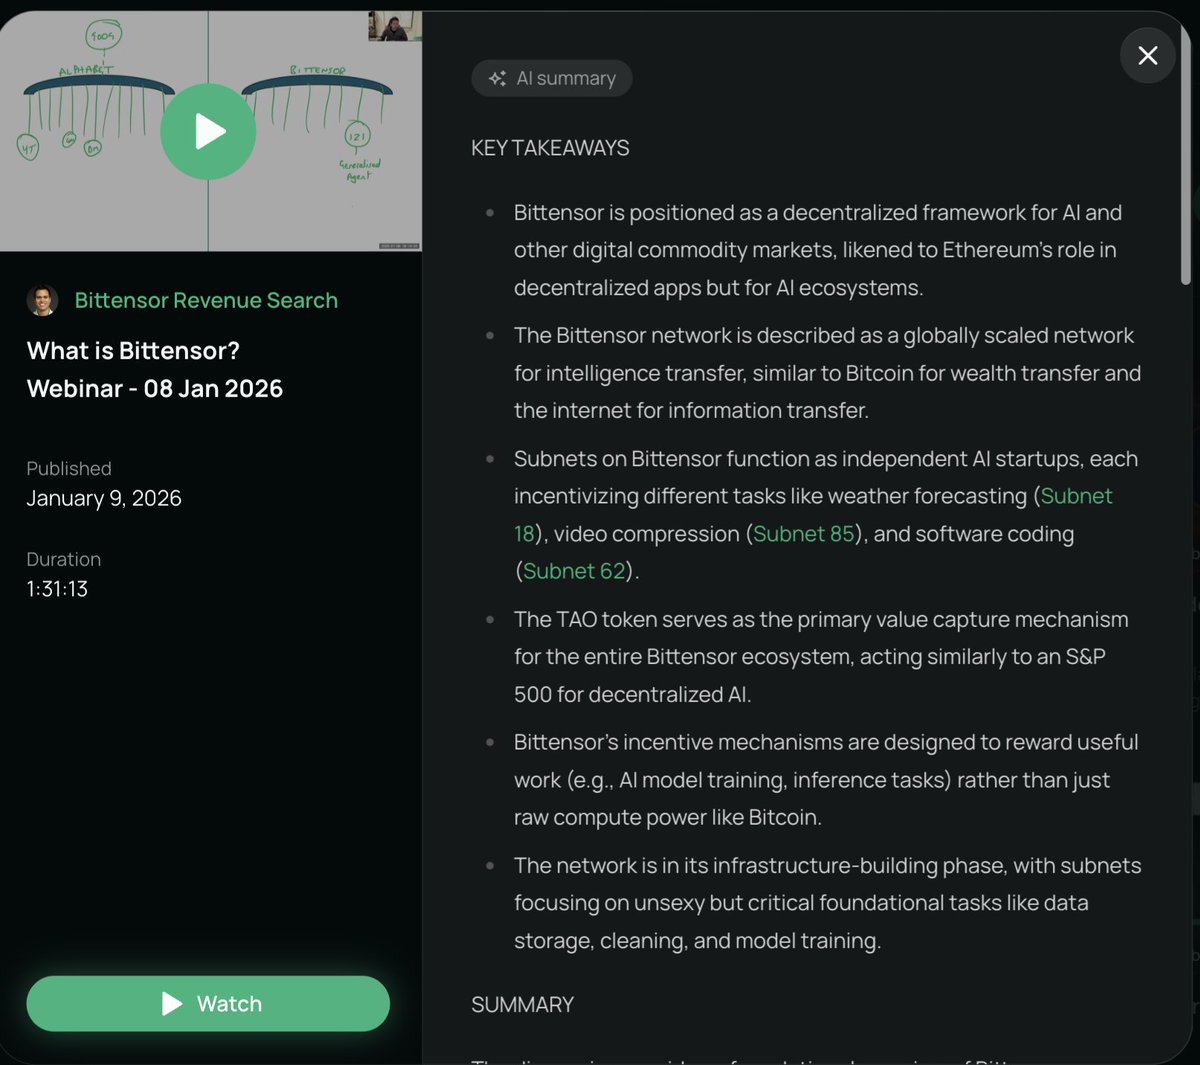Open the Bittensor Revenue Search channel link
This screenshot has width=1200, height=1065.
point(206,300)
